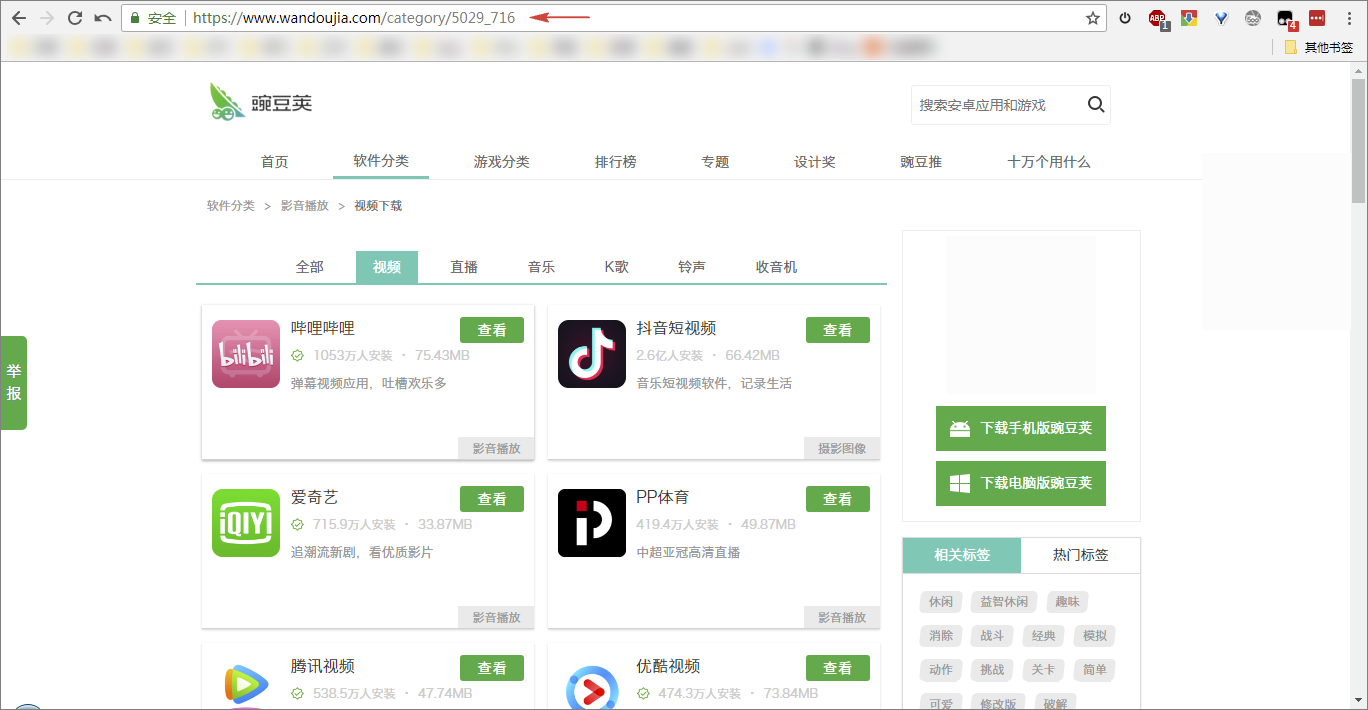This screenshot has width=1368, height=710.
Task: Click the 挑战 tag
Action: tap(992, 670)
